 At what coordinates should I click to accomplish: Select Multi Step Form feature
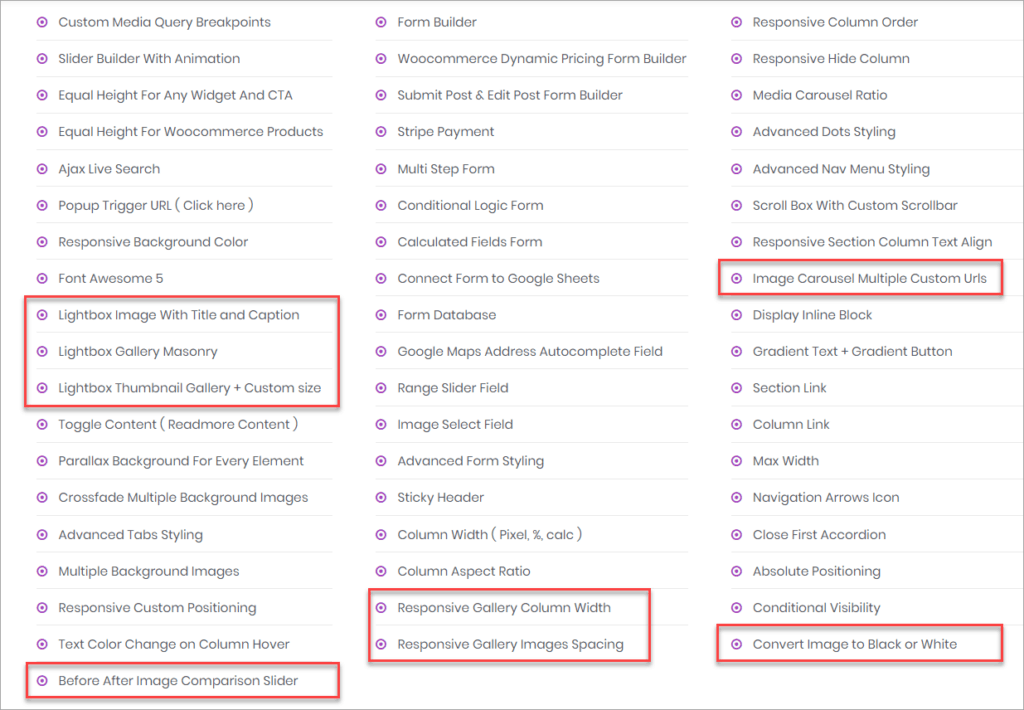click(x=445, y=169)
